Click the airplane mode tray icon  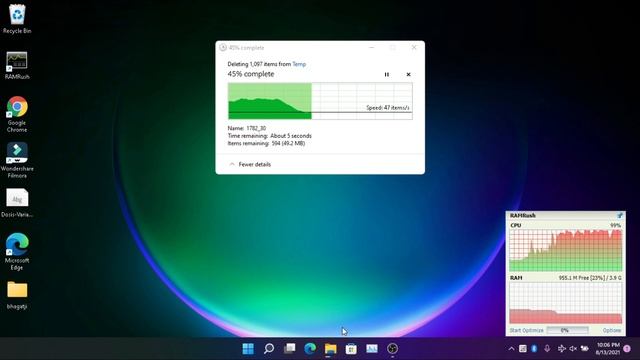561,349
